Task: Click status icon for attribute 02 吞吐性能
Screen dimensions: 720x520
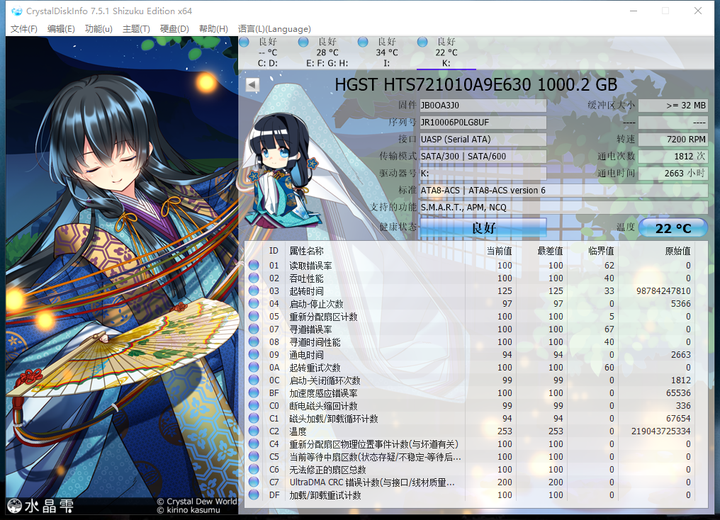Action: [x=254, y=278]
